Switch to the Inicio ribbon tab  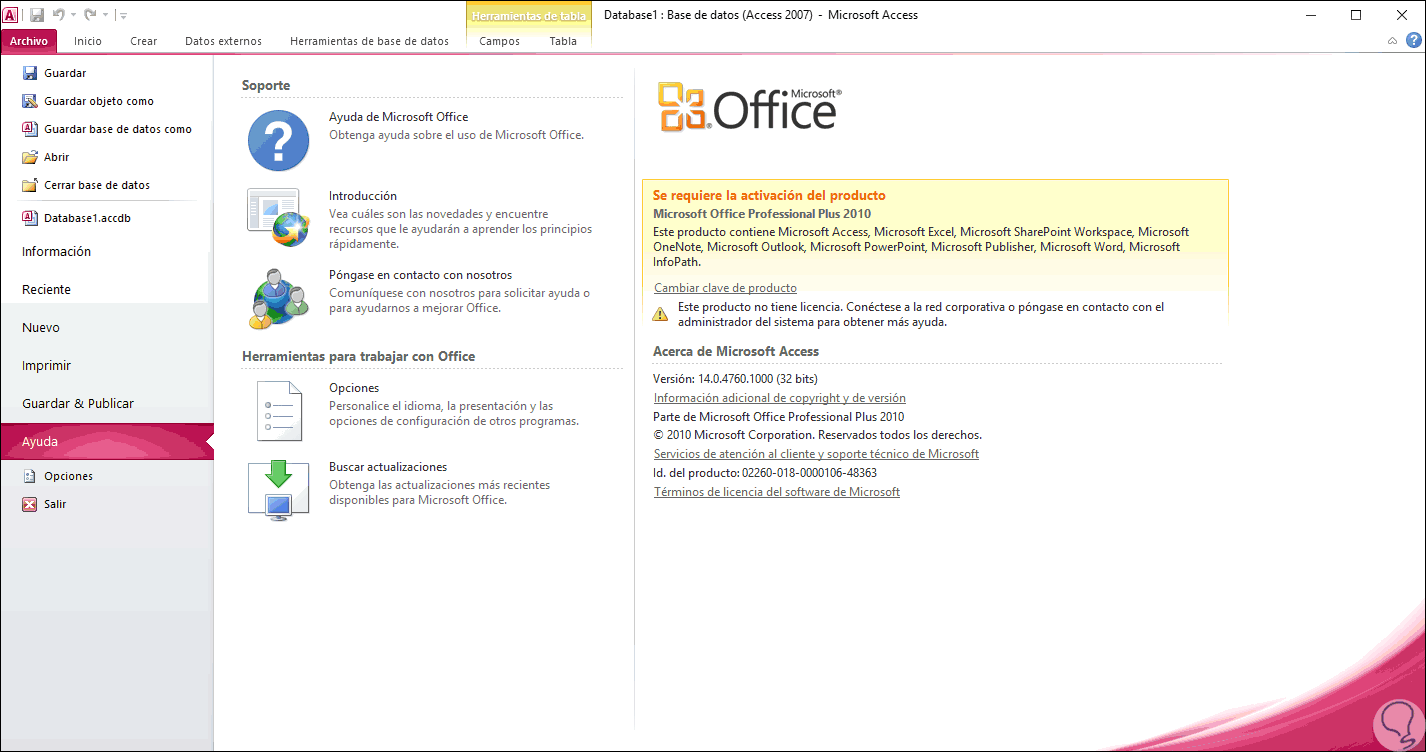88,41
